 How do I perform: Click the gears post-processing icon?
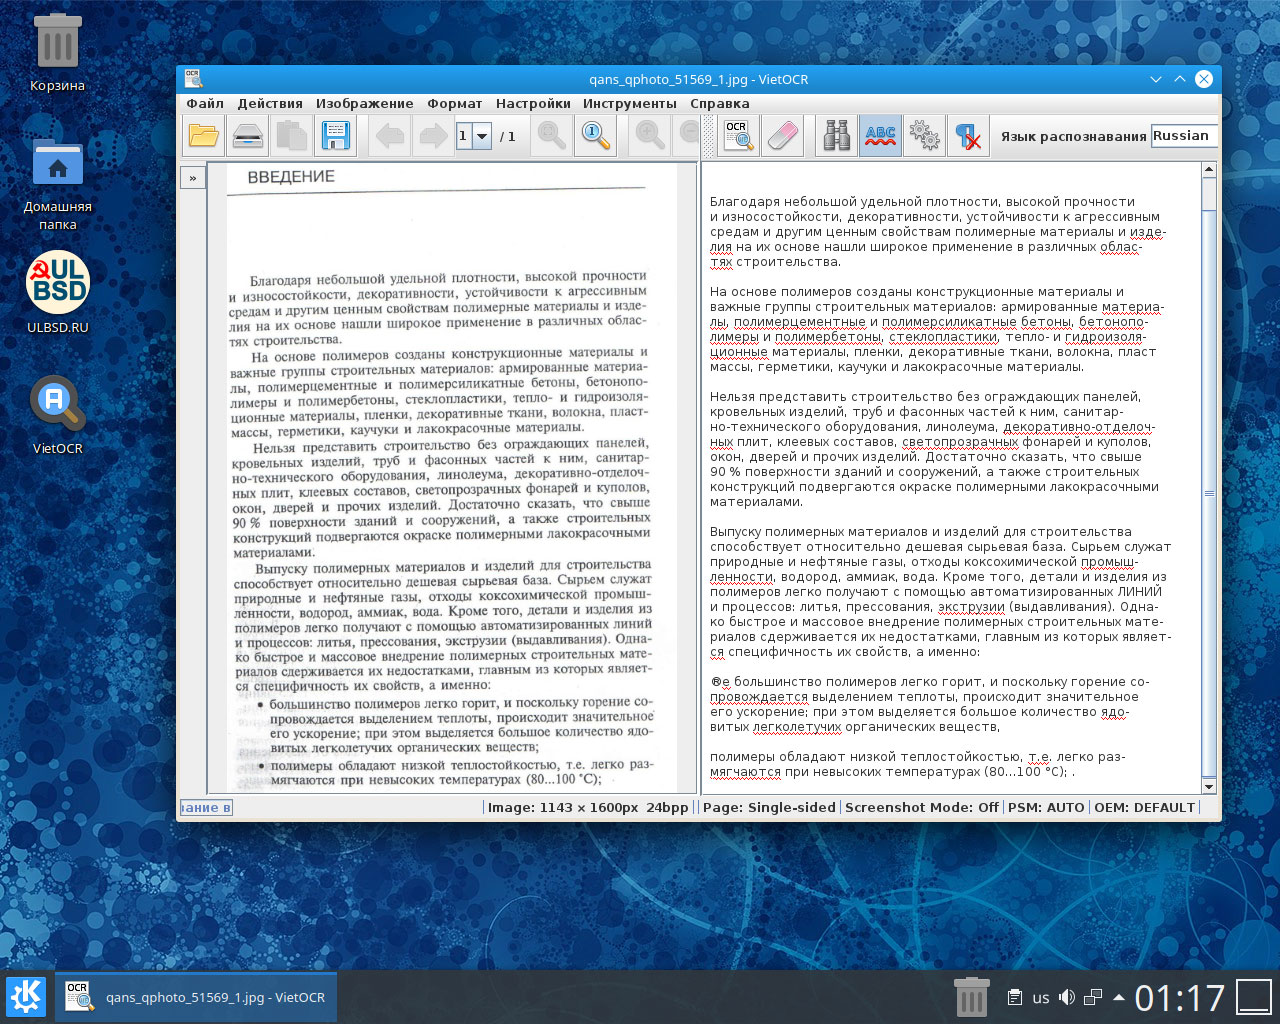[x=924, y=136]
